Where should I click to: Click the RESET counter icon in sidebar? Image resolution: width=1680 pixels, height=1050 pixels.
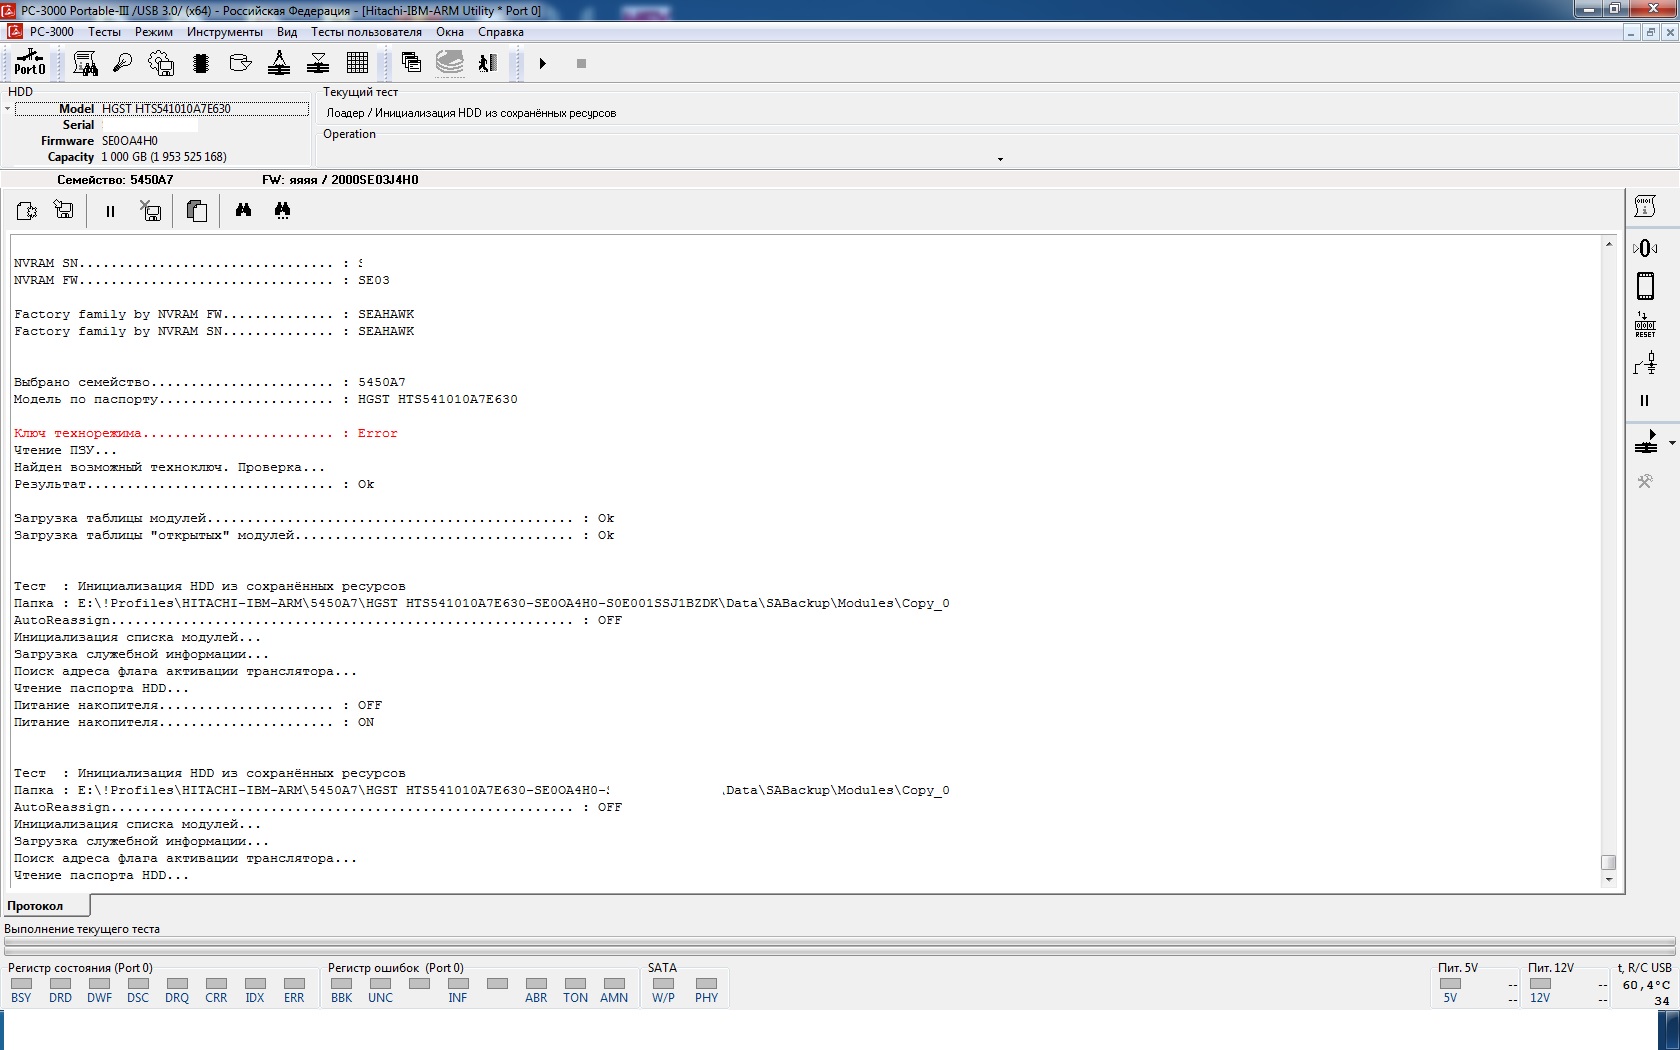pos(1645,325)
